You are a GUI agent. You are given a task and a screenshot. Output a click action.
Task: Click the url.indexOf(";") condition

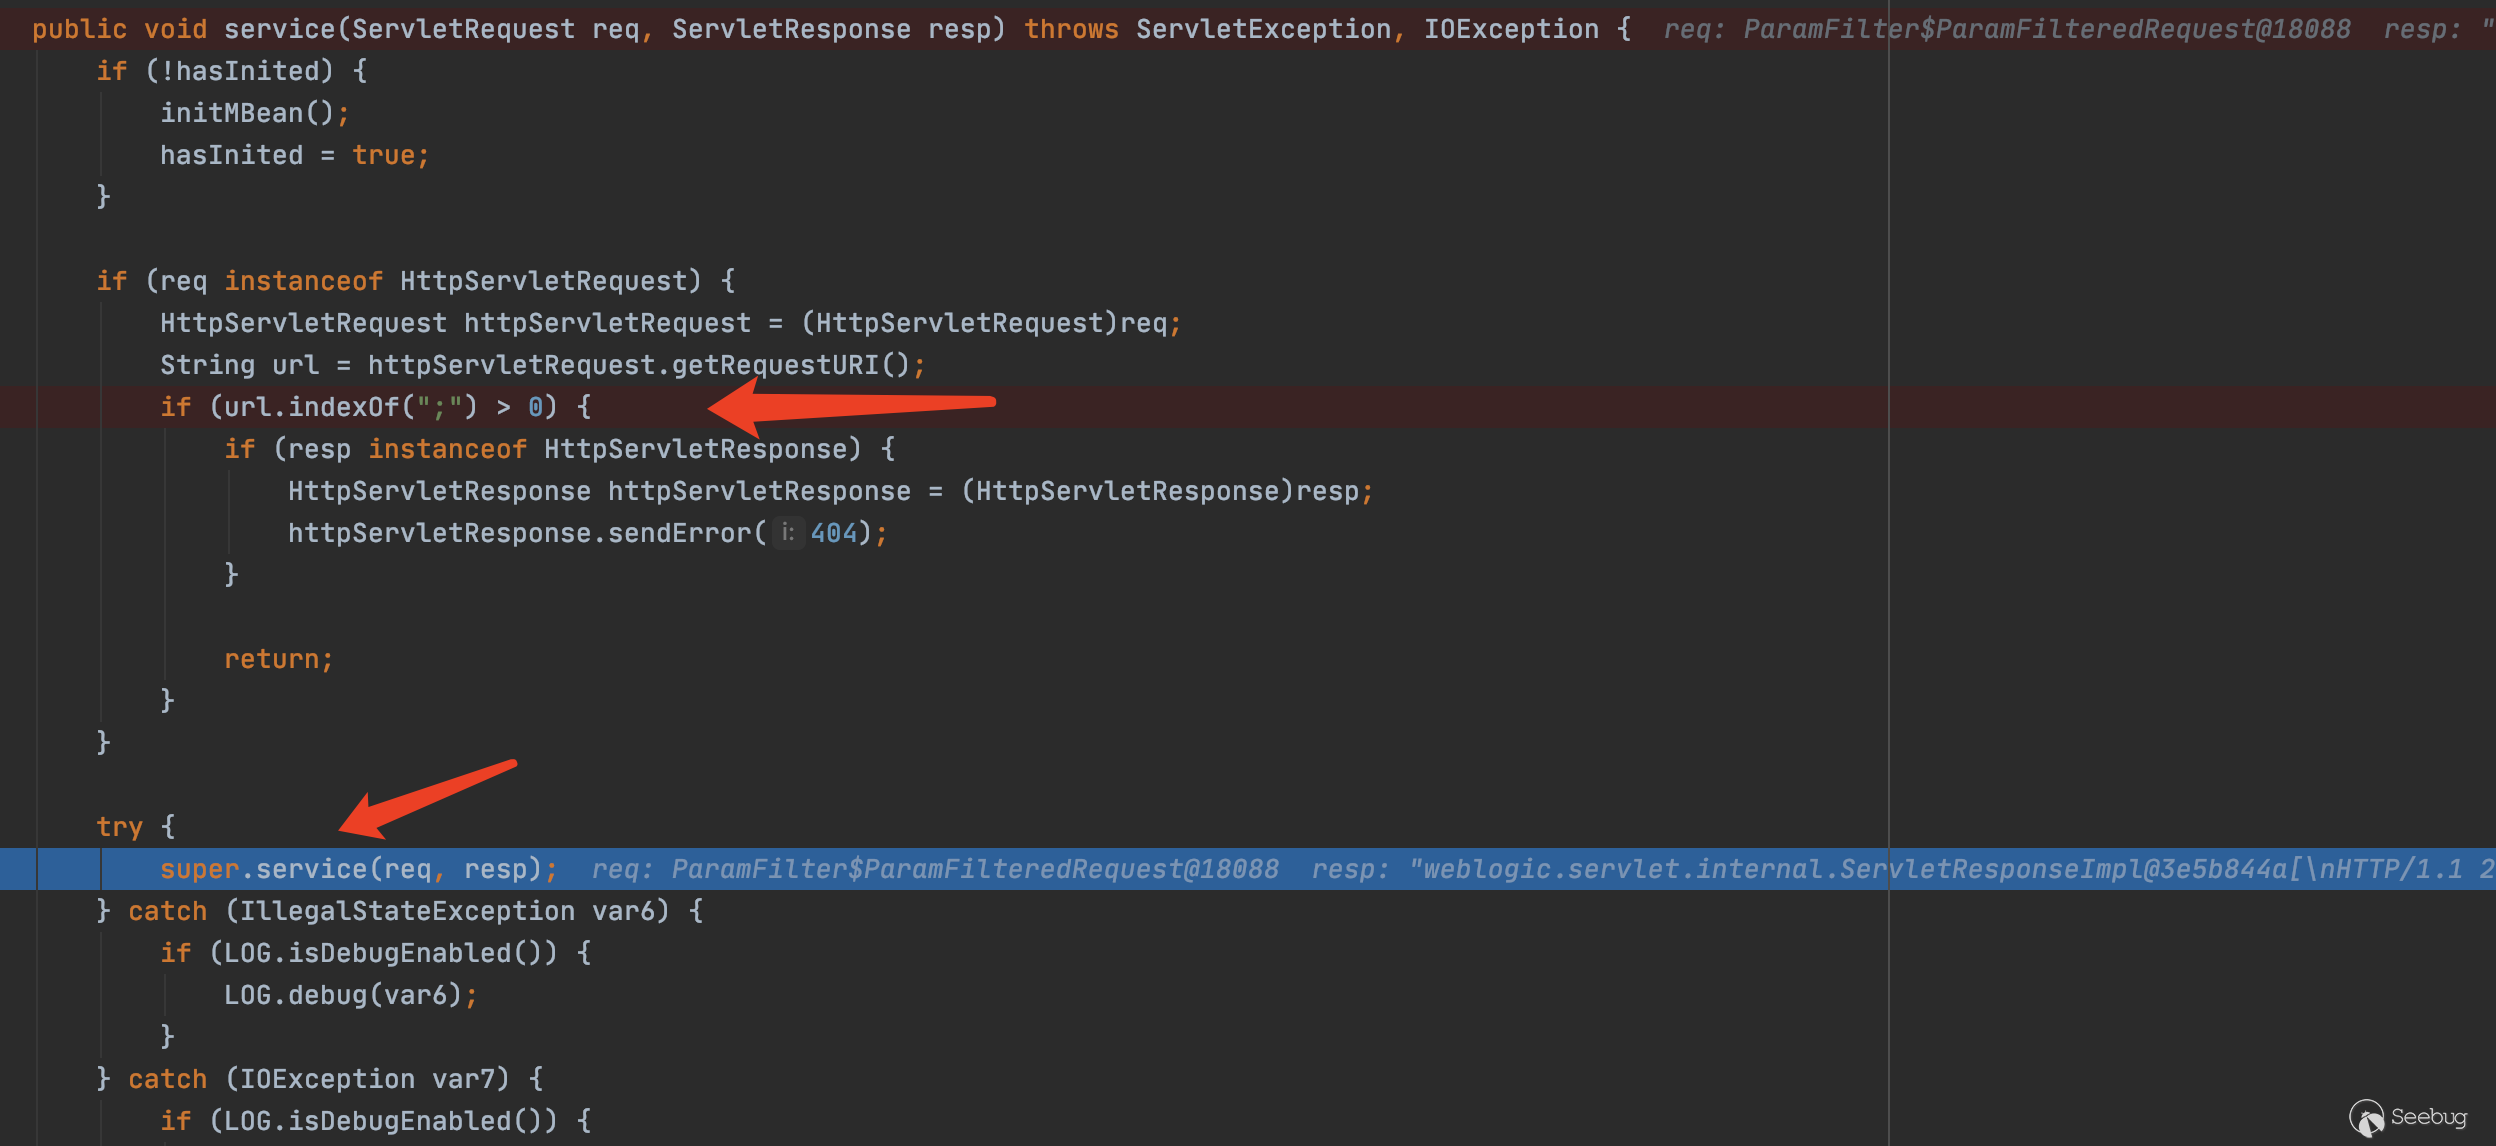click(x=343, y=407)
